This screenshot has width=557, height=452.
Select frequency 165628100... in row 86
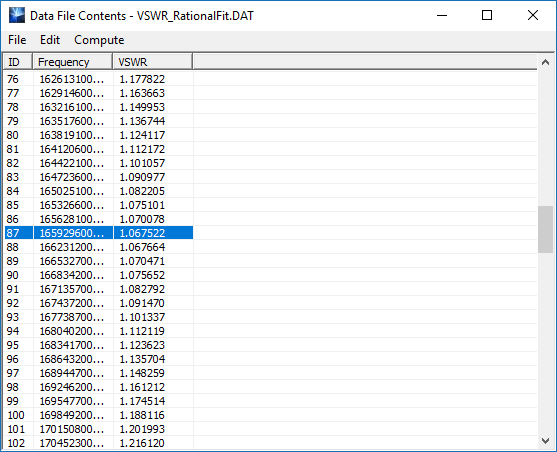tap(72, 219)
